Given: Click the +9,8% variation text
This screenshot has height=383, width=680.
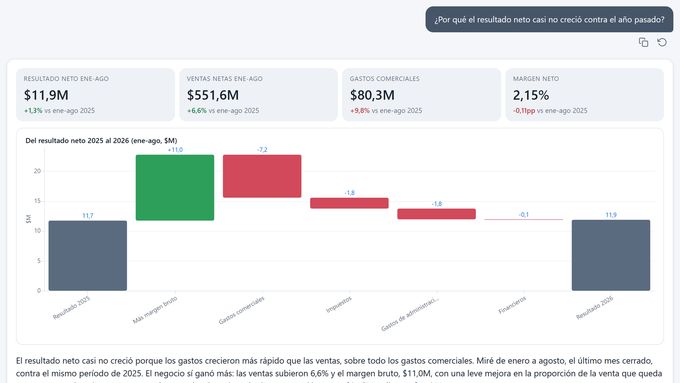Looking at the screenshot, I should point(360,111).
